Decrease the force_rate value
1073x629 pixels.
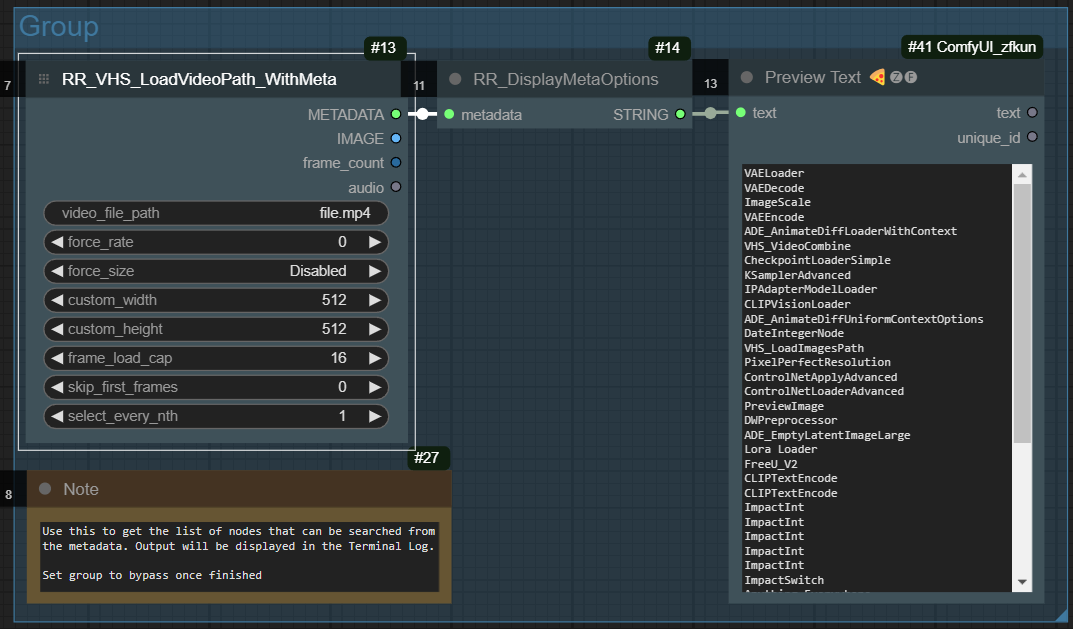point(57,242)
